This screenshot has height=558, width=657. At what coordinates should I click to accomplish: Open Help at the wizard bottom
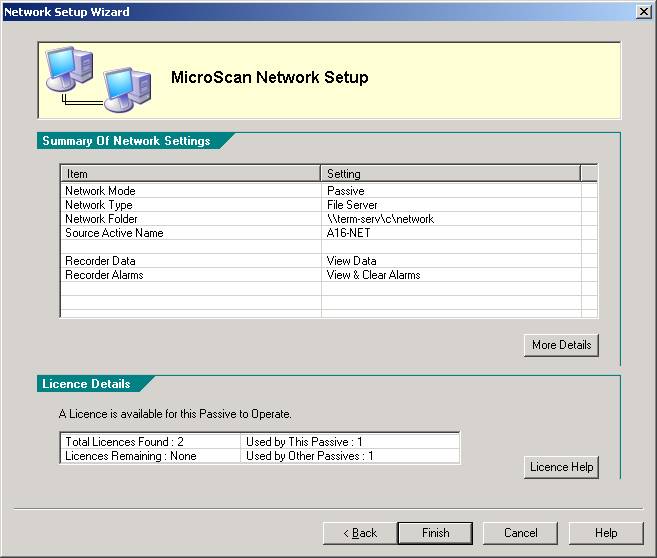pos(606,533)
